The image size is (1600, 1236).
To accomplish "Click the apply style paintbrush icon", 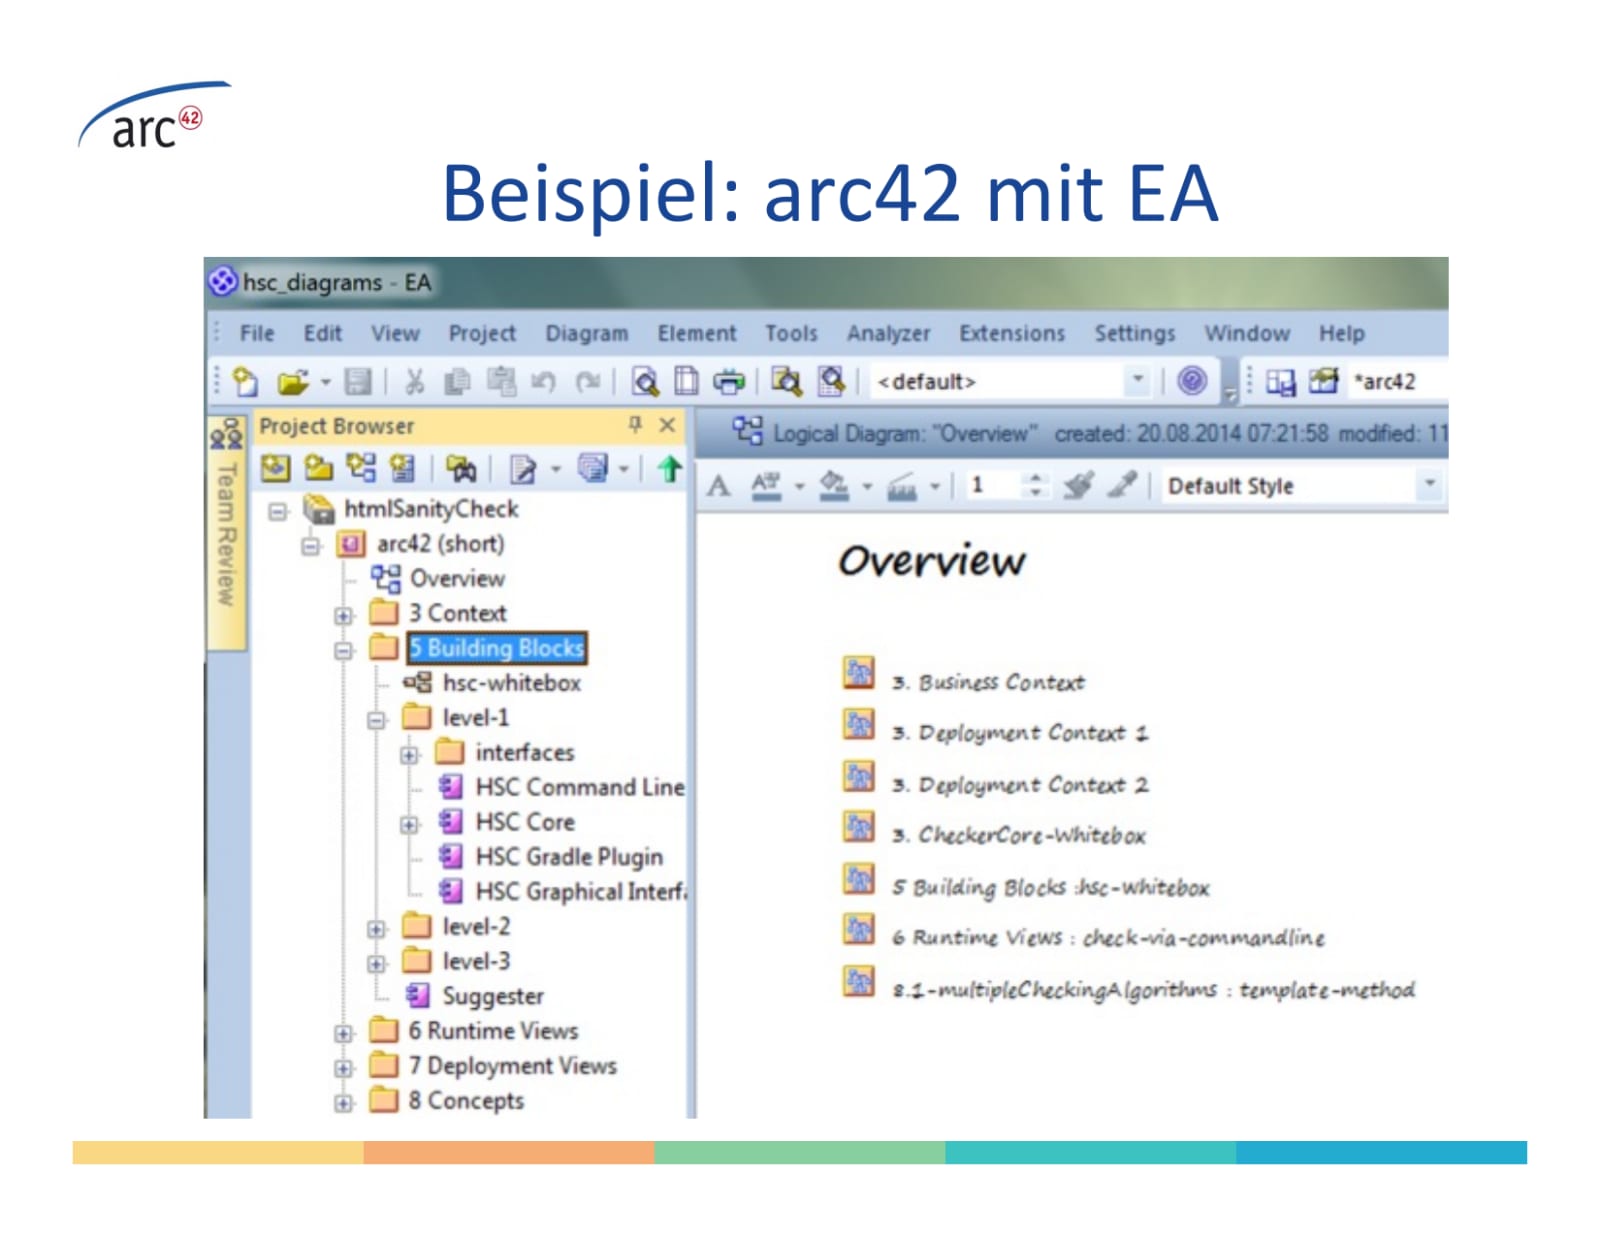I will [1078, 486].
